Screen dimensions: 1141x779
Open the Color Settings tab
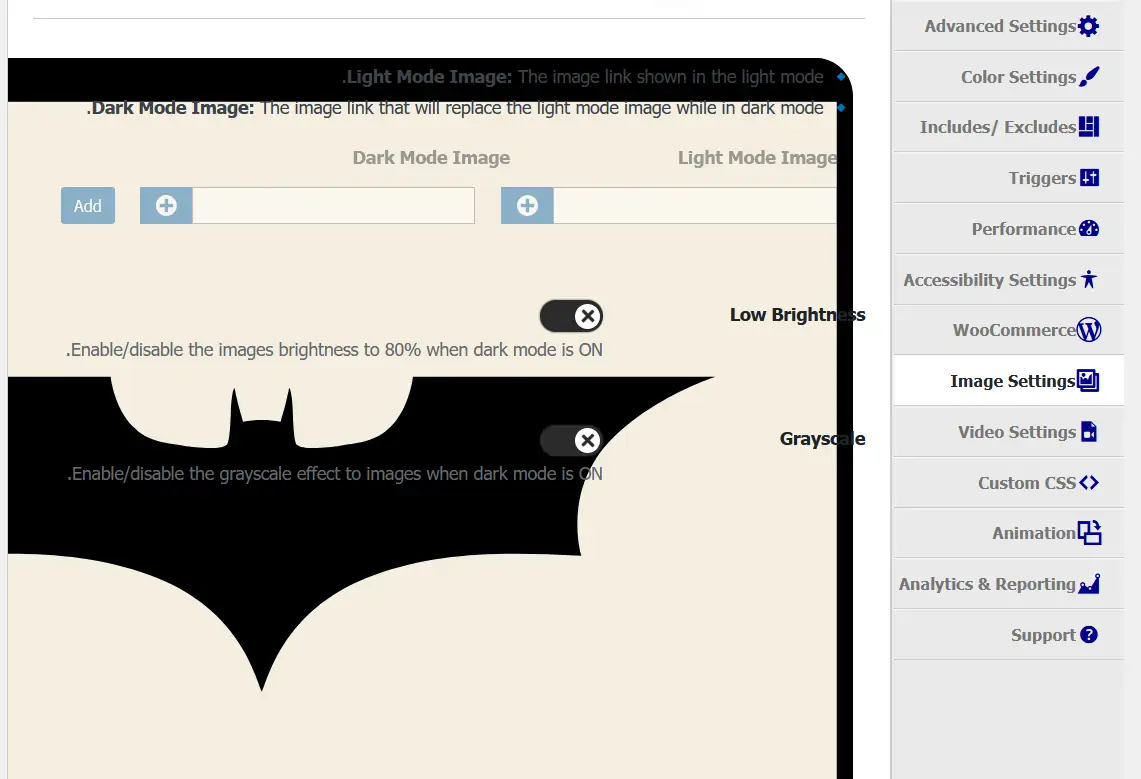[1009, 76]
